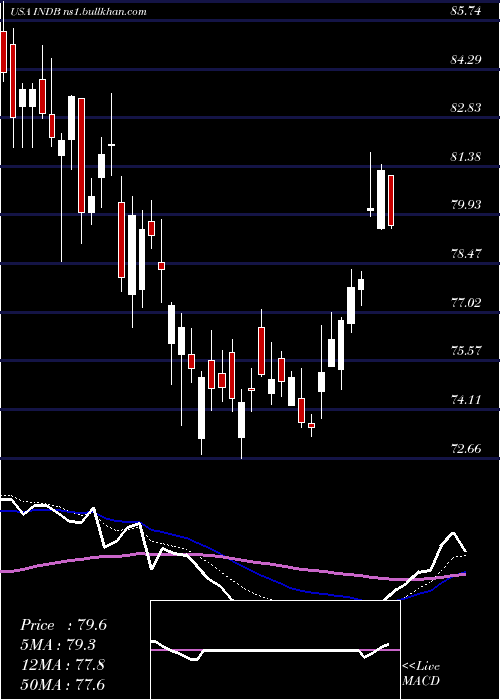Screen dimensions: 500x700
Task: Click the 82.83 price axis label
Action: pos(466,108)
